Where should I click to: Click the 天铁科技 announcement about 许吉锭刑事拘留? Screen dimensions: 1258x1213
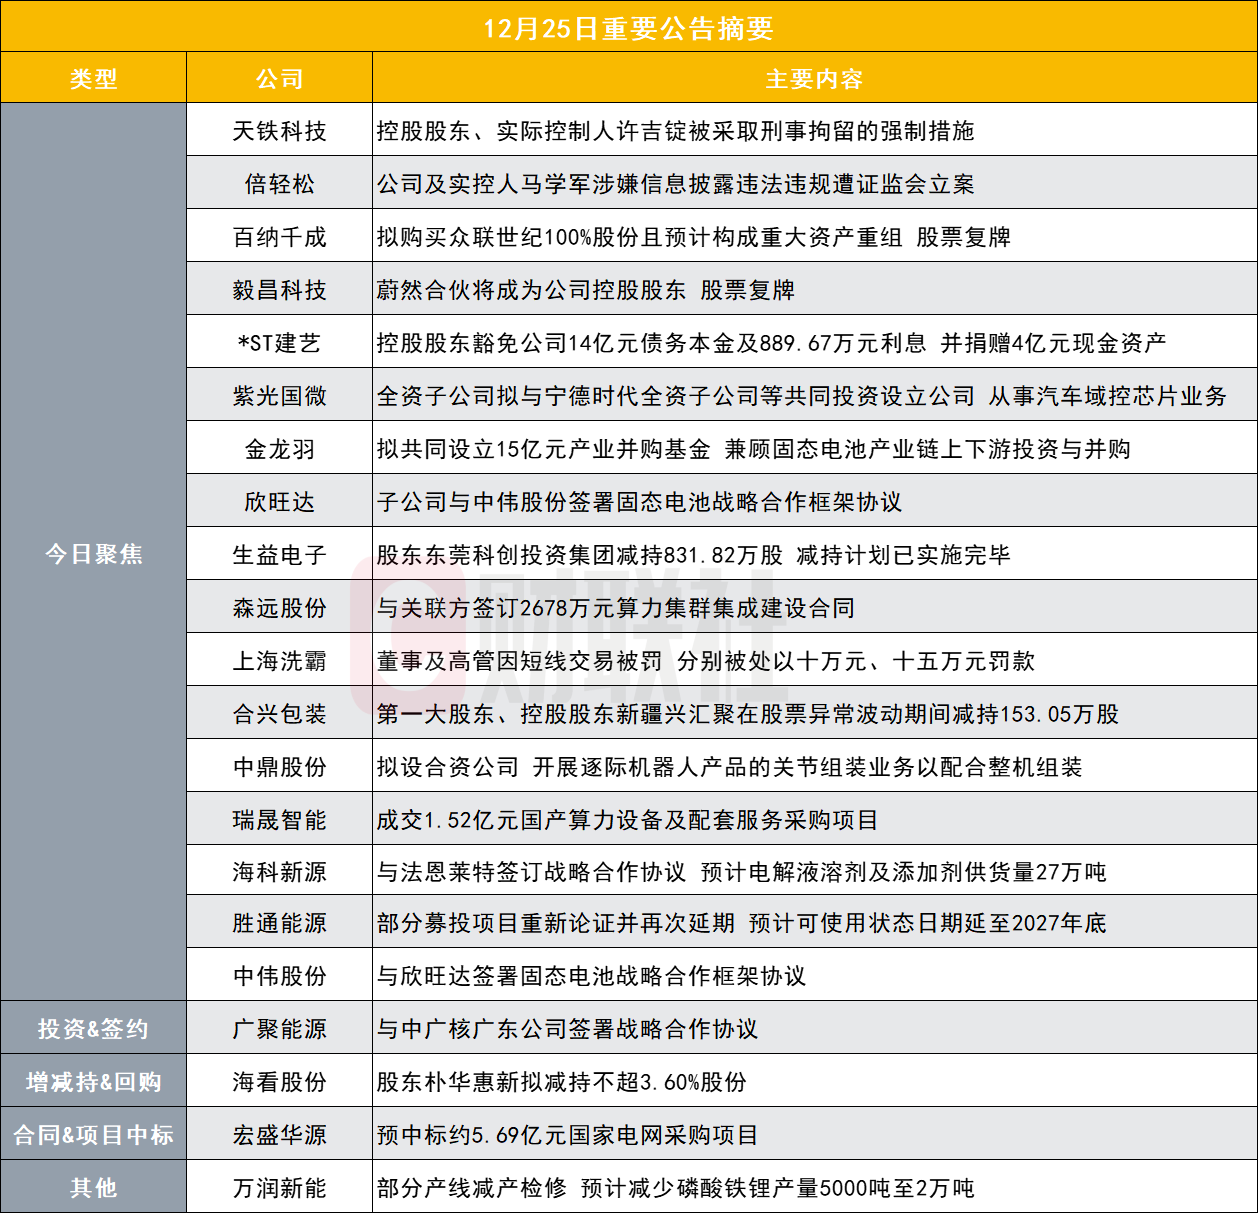tap(675, 131)
